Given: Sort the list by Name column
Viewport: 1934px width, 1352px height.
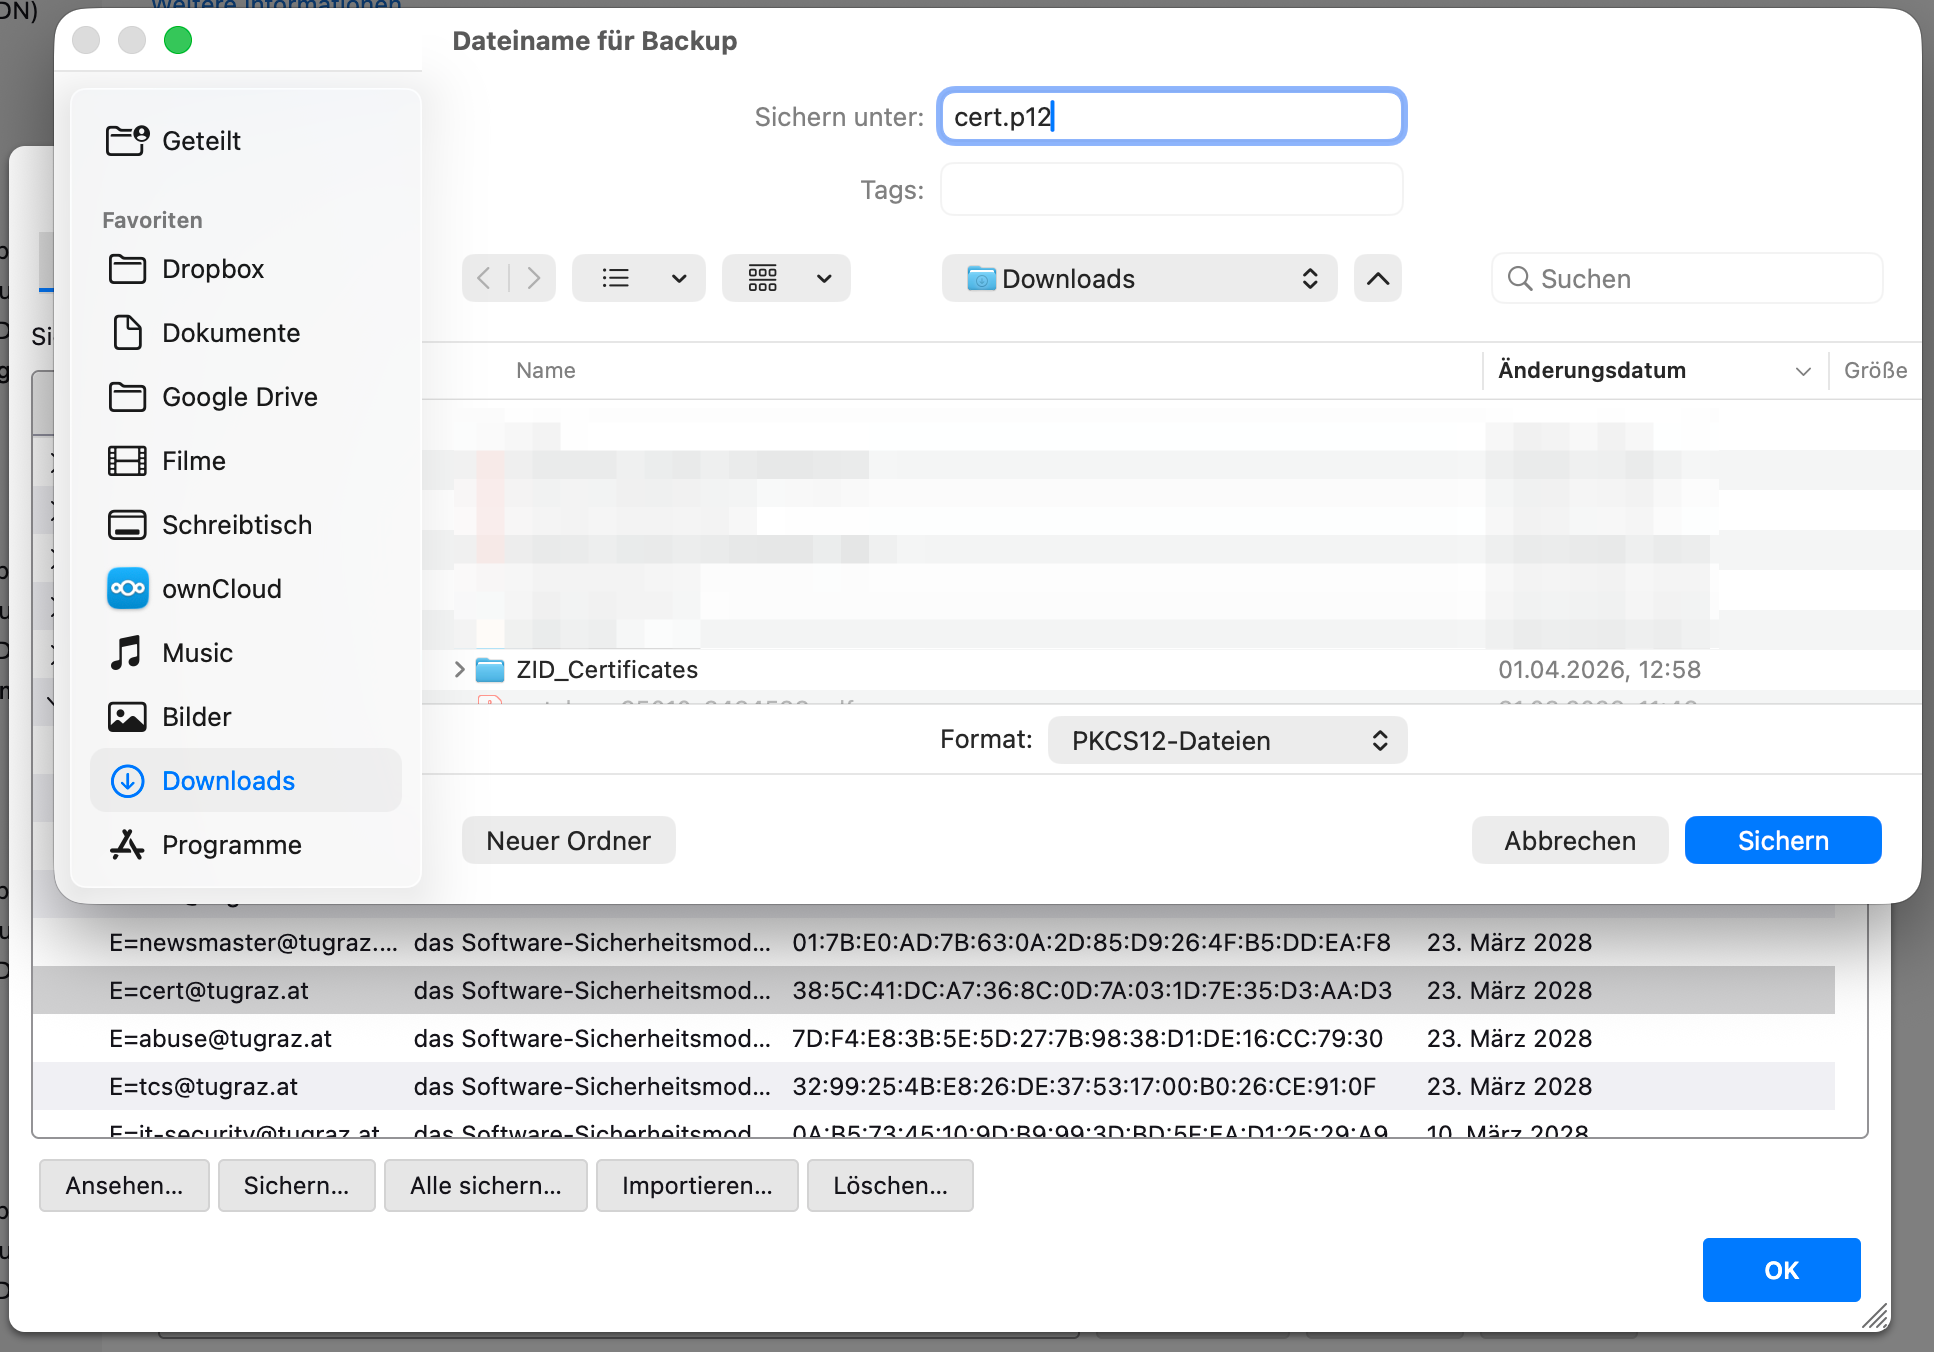Looking at the screenshot, I should (546, 370).
